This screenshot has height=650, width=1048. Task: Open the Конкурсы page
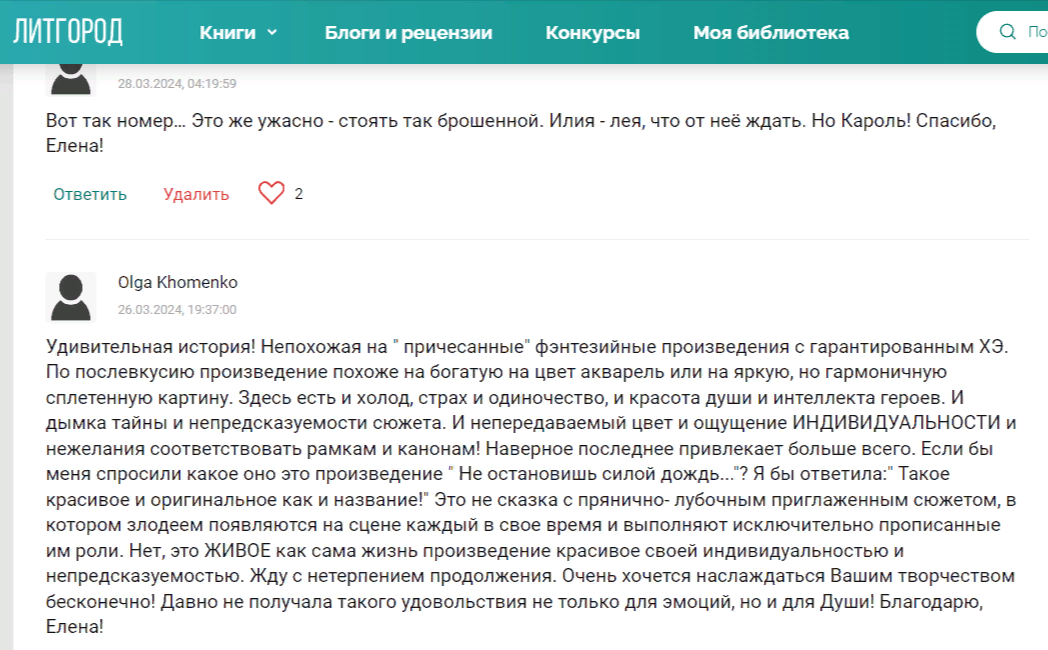[x=592, y=33]
